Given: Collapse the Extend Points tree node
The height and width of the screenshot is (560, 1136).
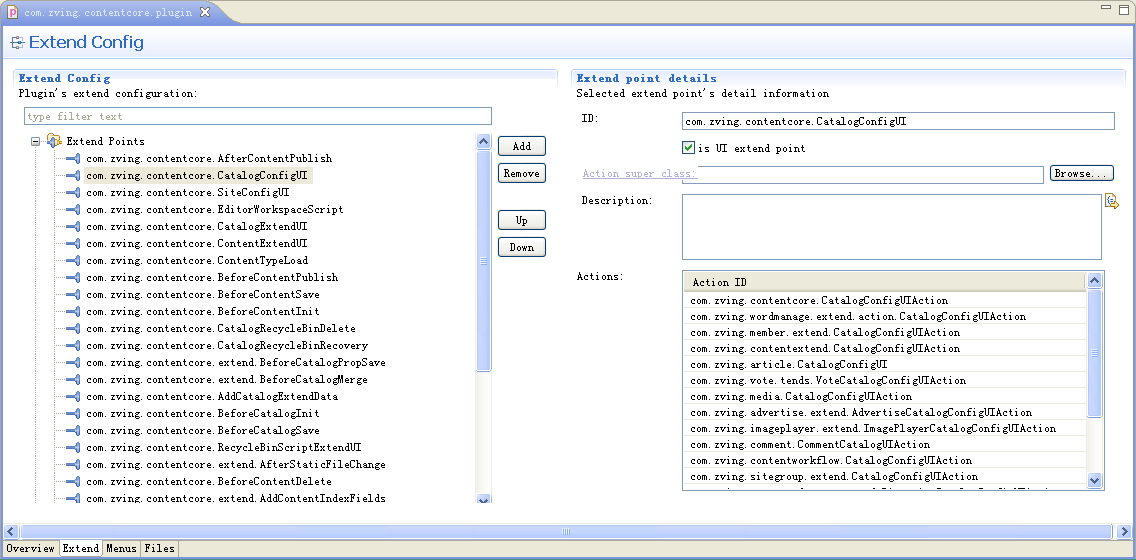Looking at the screenshot, I should point(36,142).
